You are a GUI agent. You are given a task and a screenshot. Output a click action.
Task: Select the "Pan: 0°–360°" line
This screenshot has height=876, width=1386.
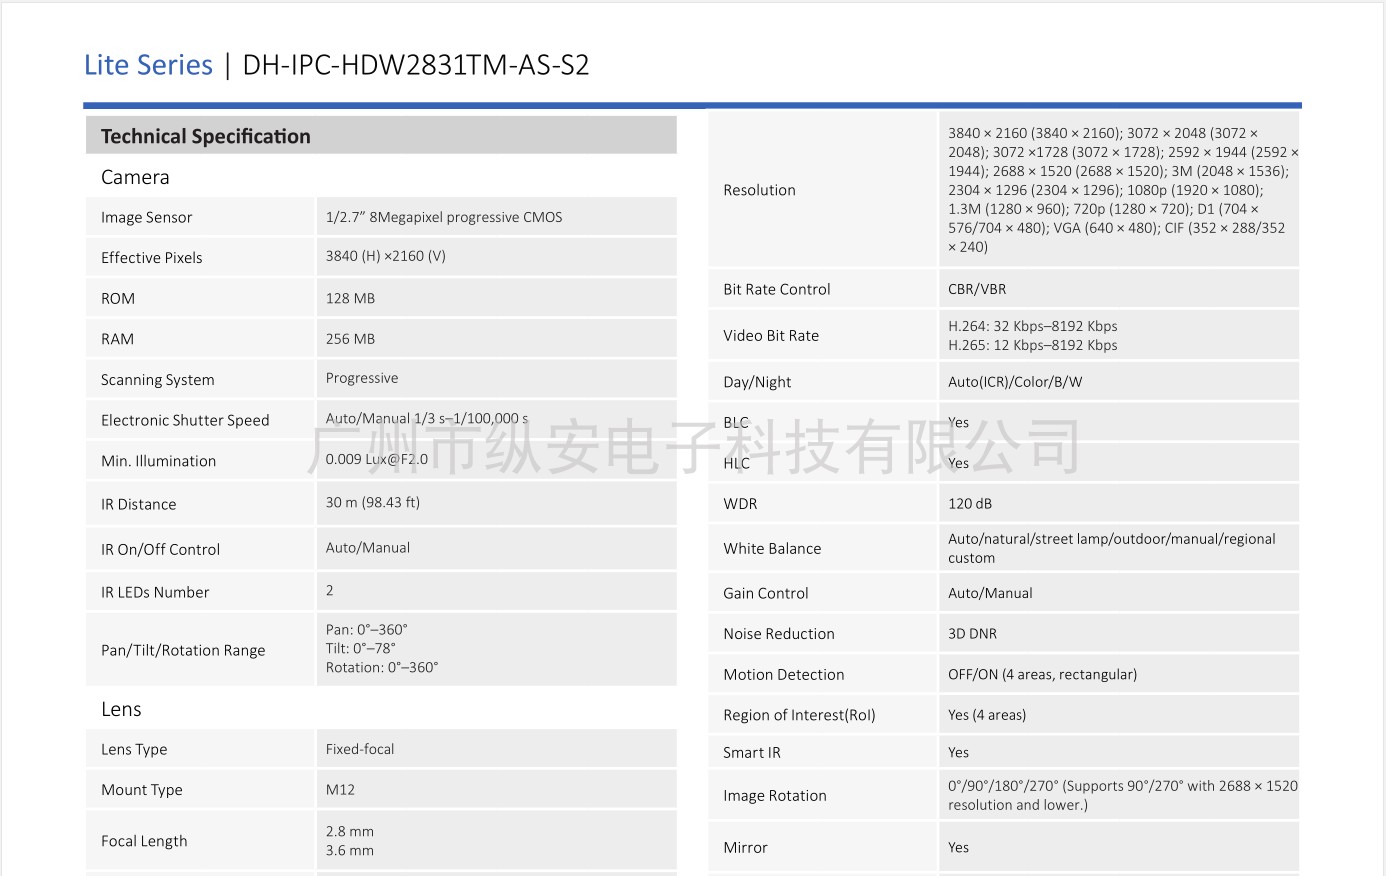tap(366, 630)
